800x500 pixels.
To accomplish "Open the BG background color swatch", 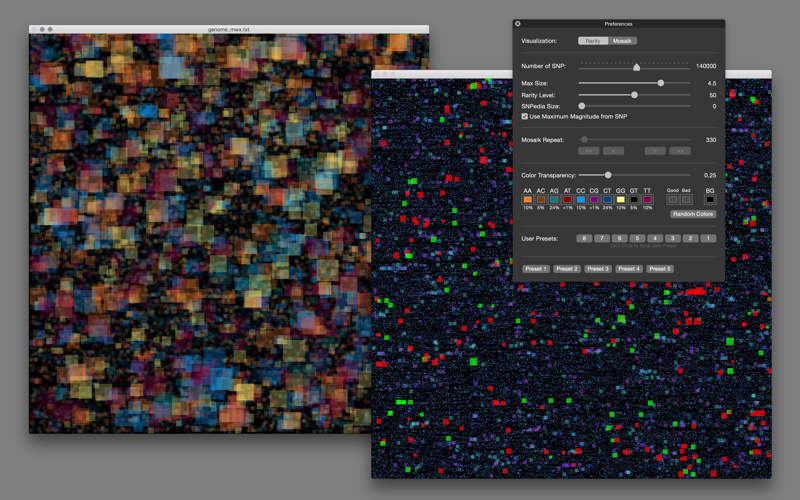I will tap(710, 199).
